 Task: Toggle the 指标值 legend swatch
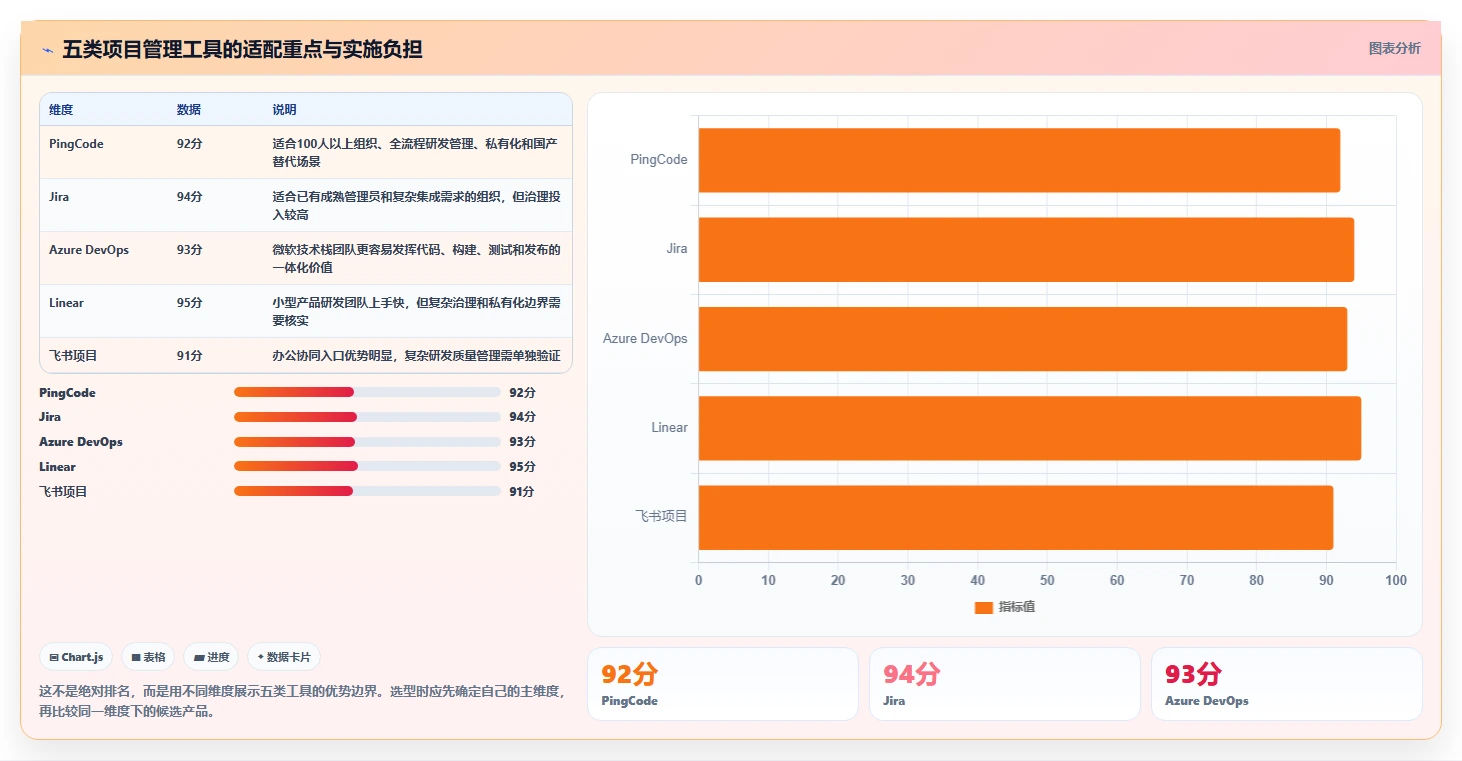984,607
